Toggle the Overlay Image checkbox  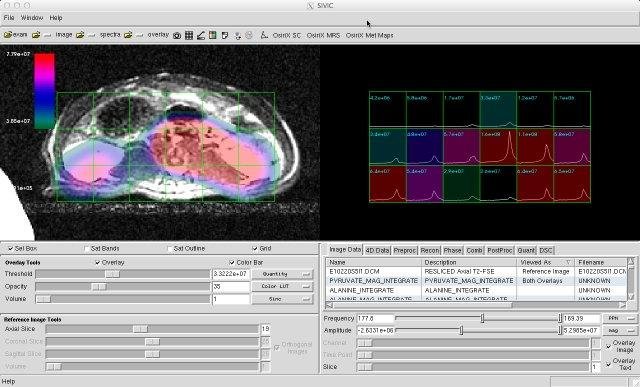pyautogui.click(x=608, y=346)
